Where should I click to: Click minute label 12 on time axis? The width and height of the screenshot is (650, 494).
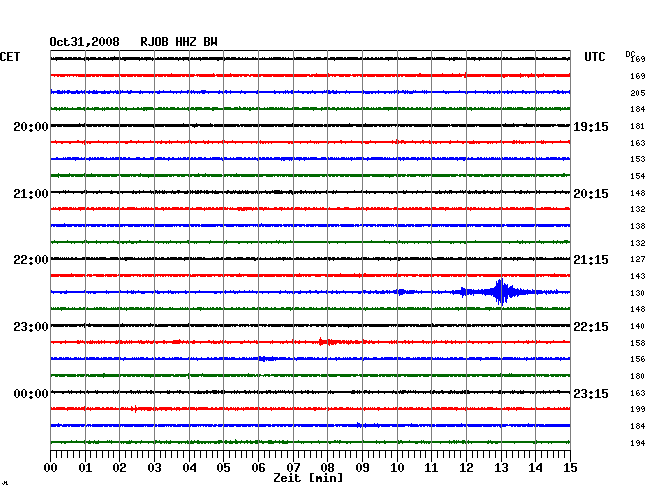(466, 468)
